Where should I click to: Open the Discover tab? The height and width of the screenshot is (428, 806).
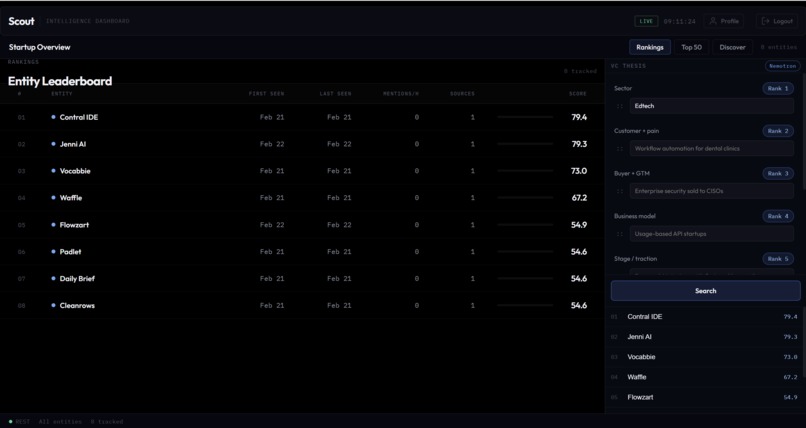[732, 47]
